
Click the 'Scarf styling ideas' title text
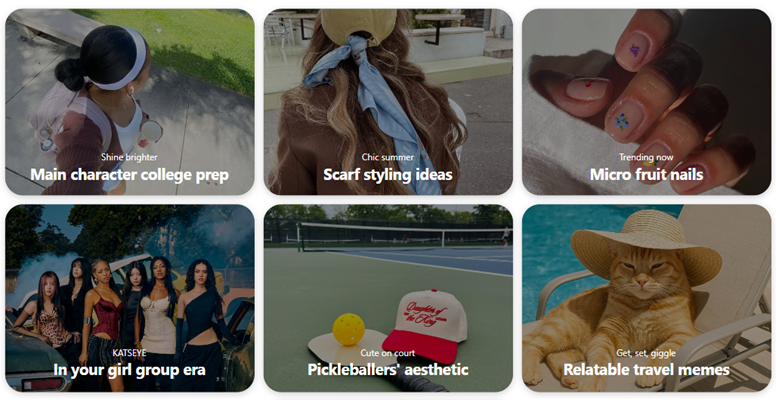click(388, 175)
